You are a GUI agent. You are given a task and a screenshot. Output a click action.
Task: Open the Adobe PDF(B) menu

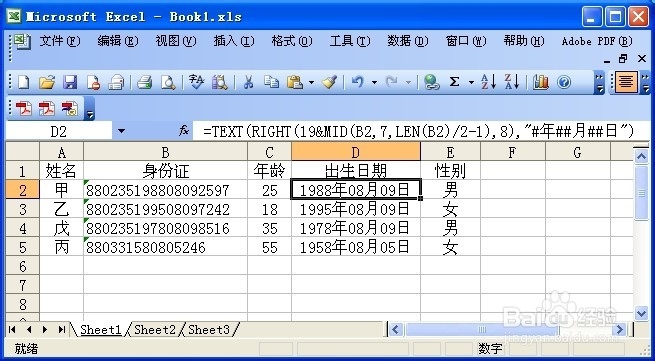coord(597,41)
